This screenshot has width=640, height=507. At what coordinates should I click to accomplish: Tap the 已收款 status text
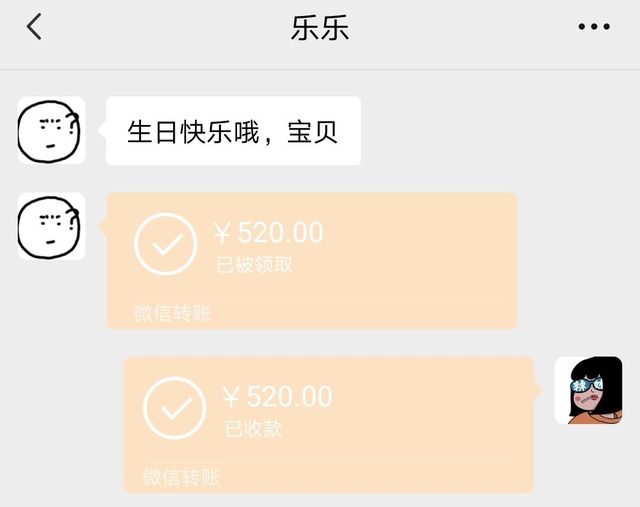[254, 429]
